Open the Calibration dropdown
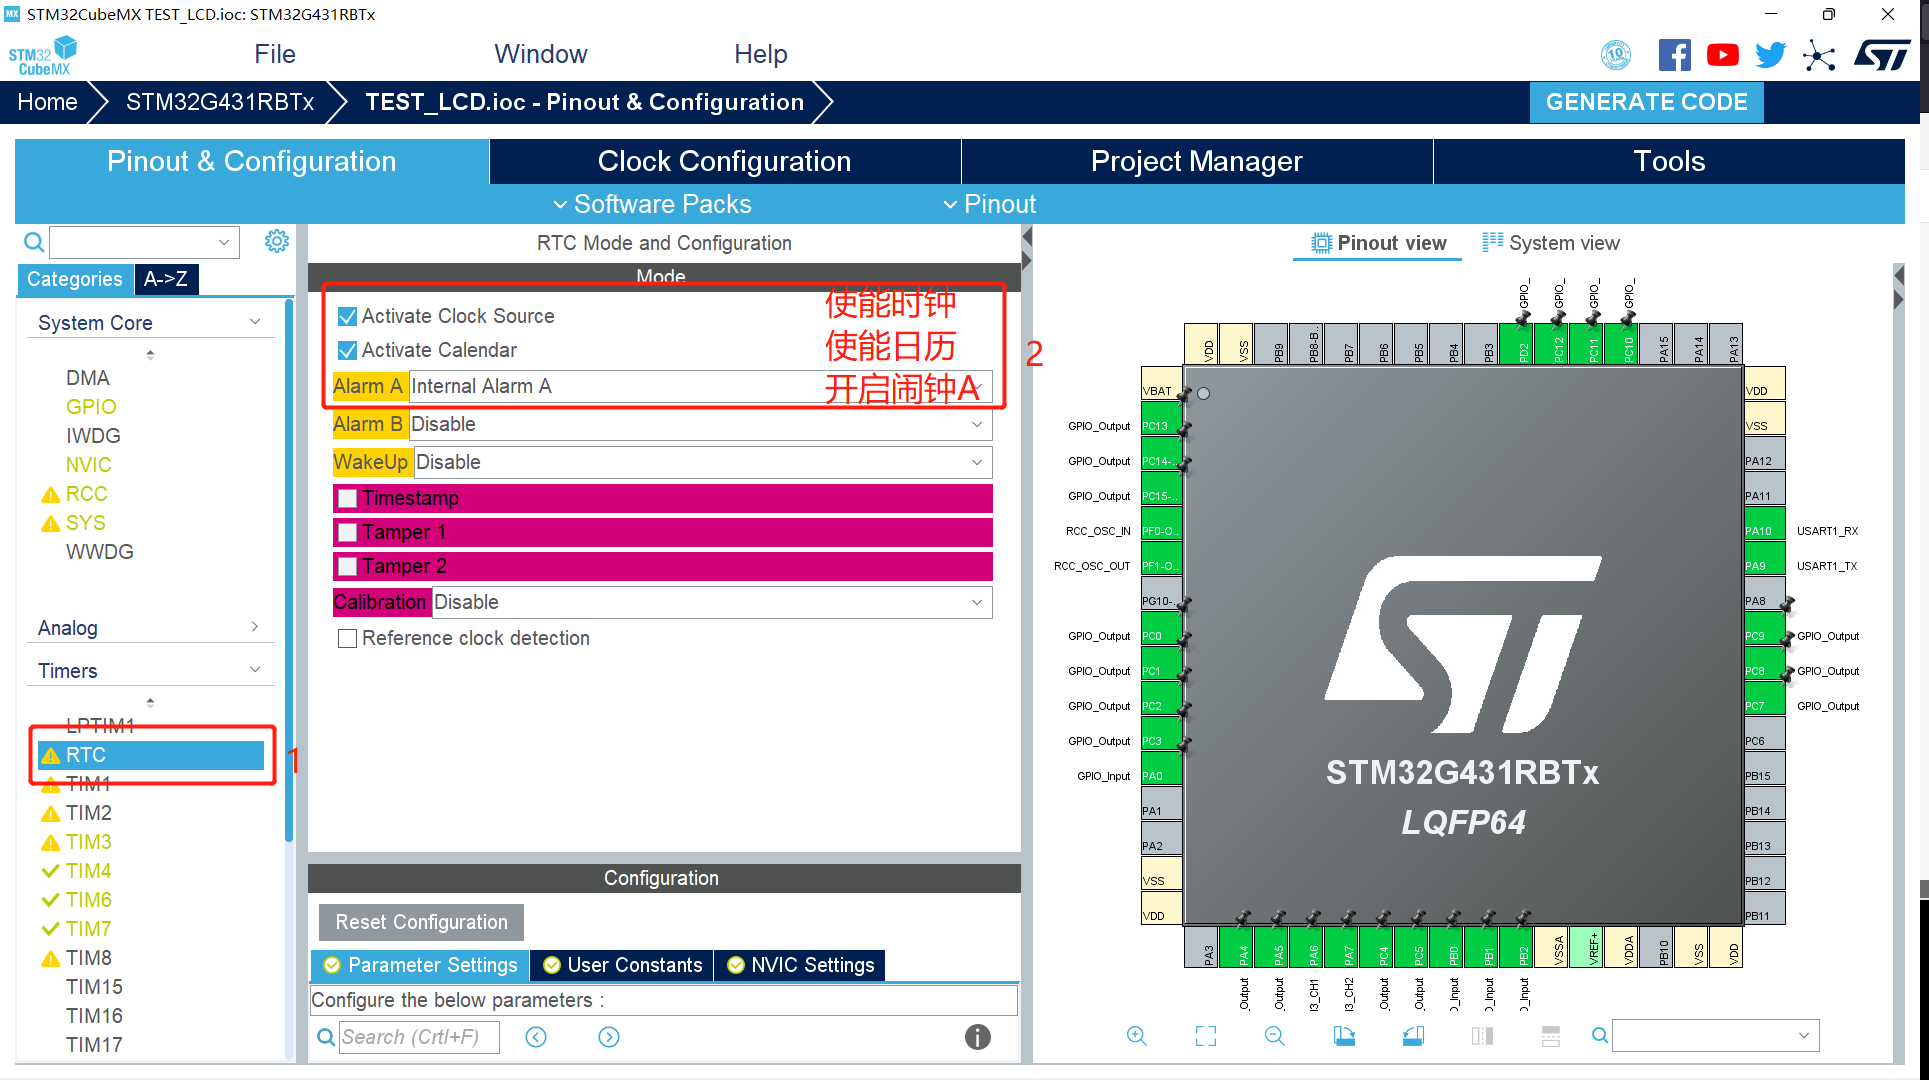1929x1080 pixels. pos(711,602)
